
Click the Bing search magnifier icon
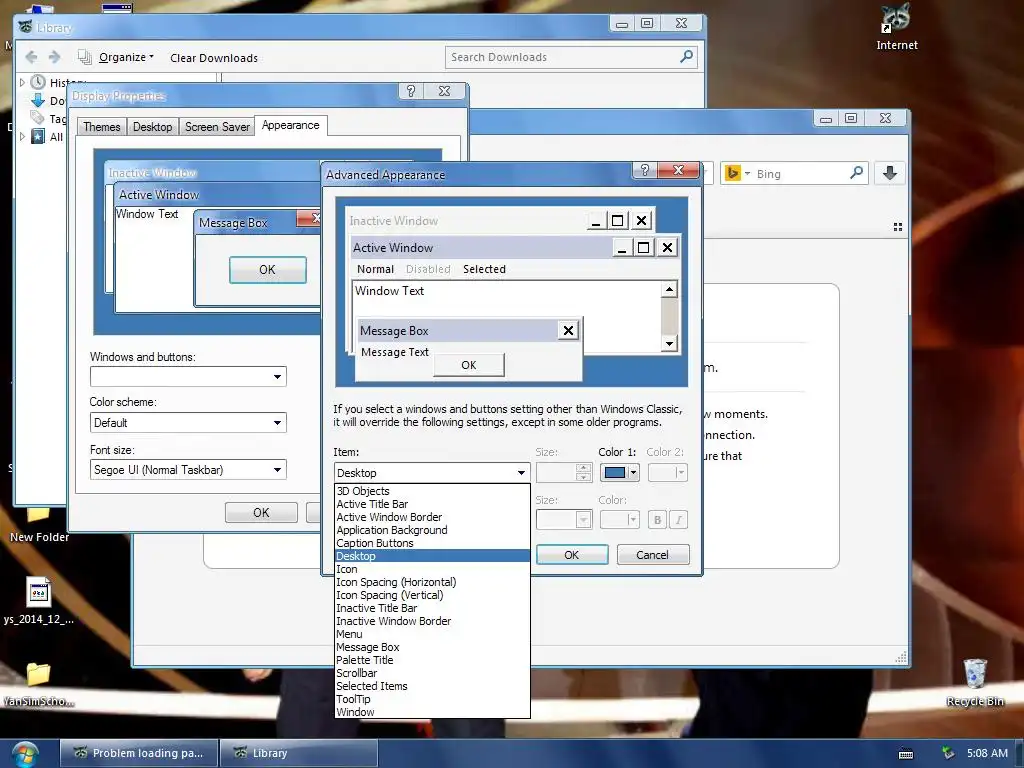857,173
